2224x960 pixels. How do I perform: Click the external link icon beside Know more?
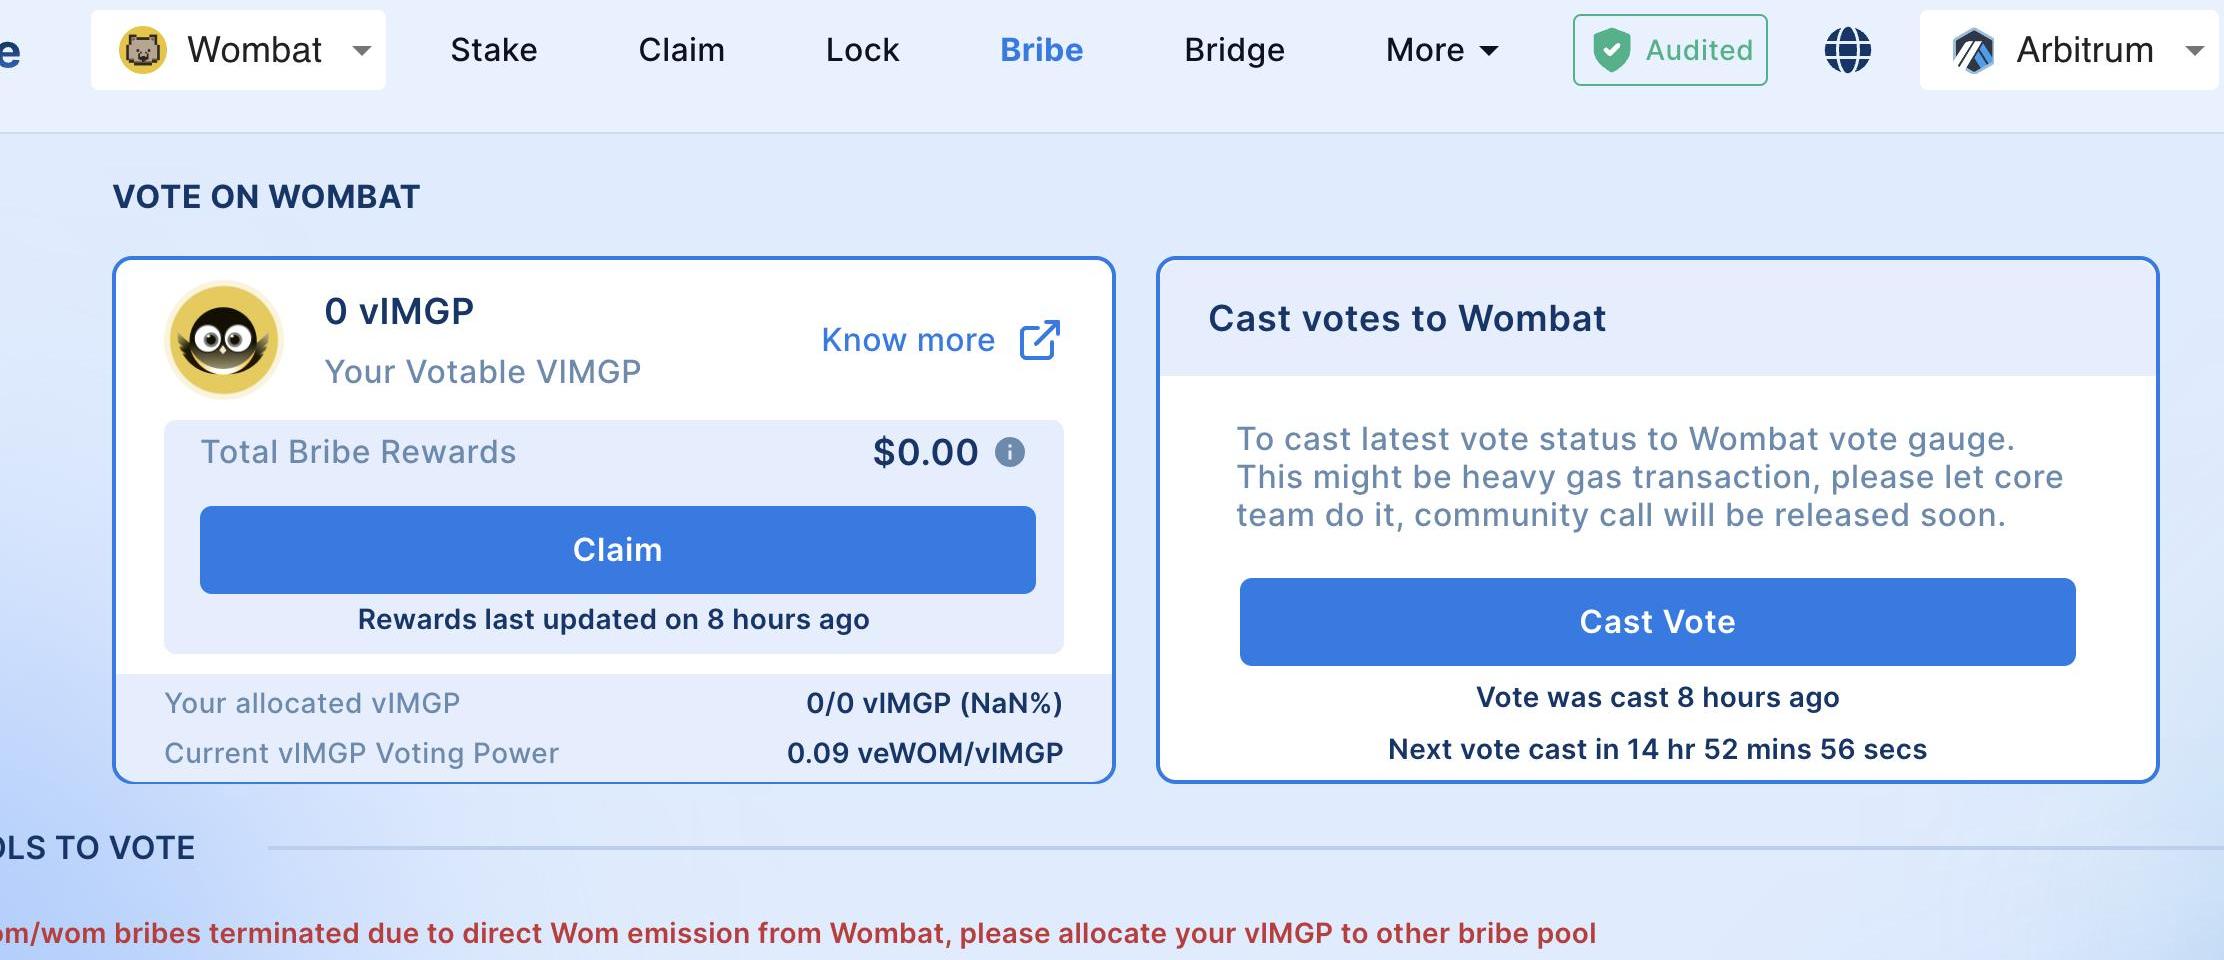point(1039,340)
